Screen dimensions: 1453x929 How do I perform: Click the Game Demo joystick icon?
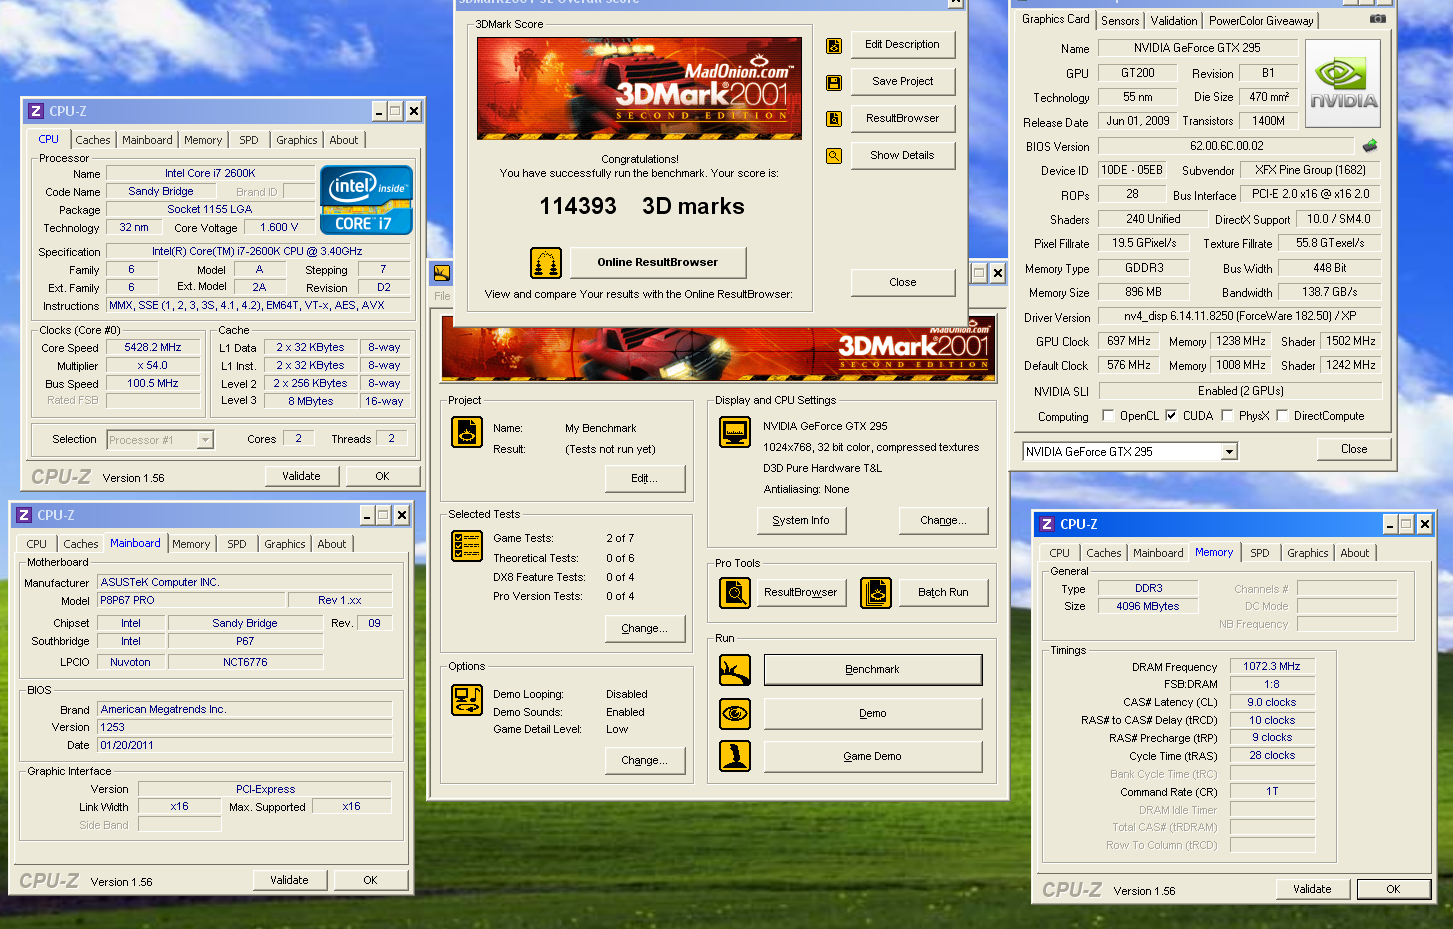point(735,756)
